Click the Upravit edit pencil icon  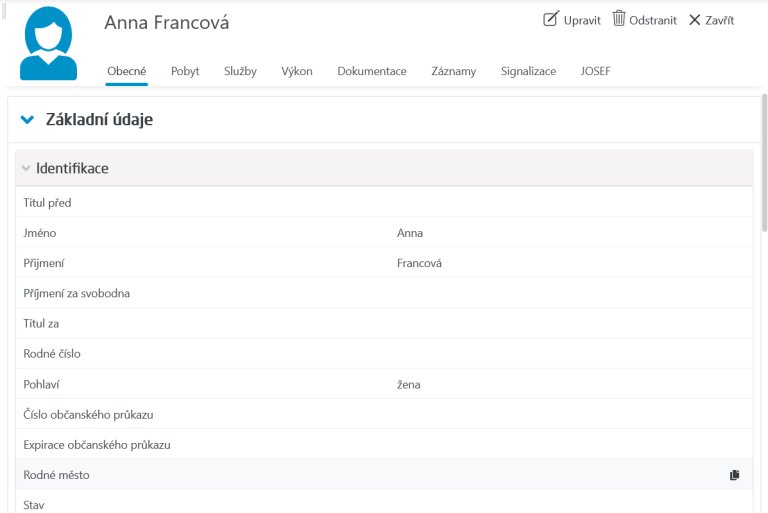click(x=551, y=19)
